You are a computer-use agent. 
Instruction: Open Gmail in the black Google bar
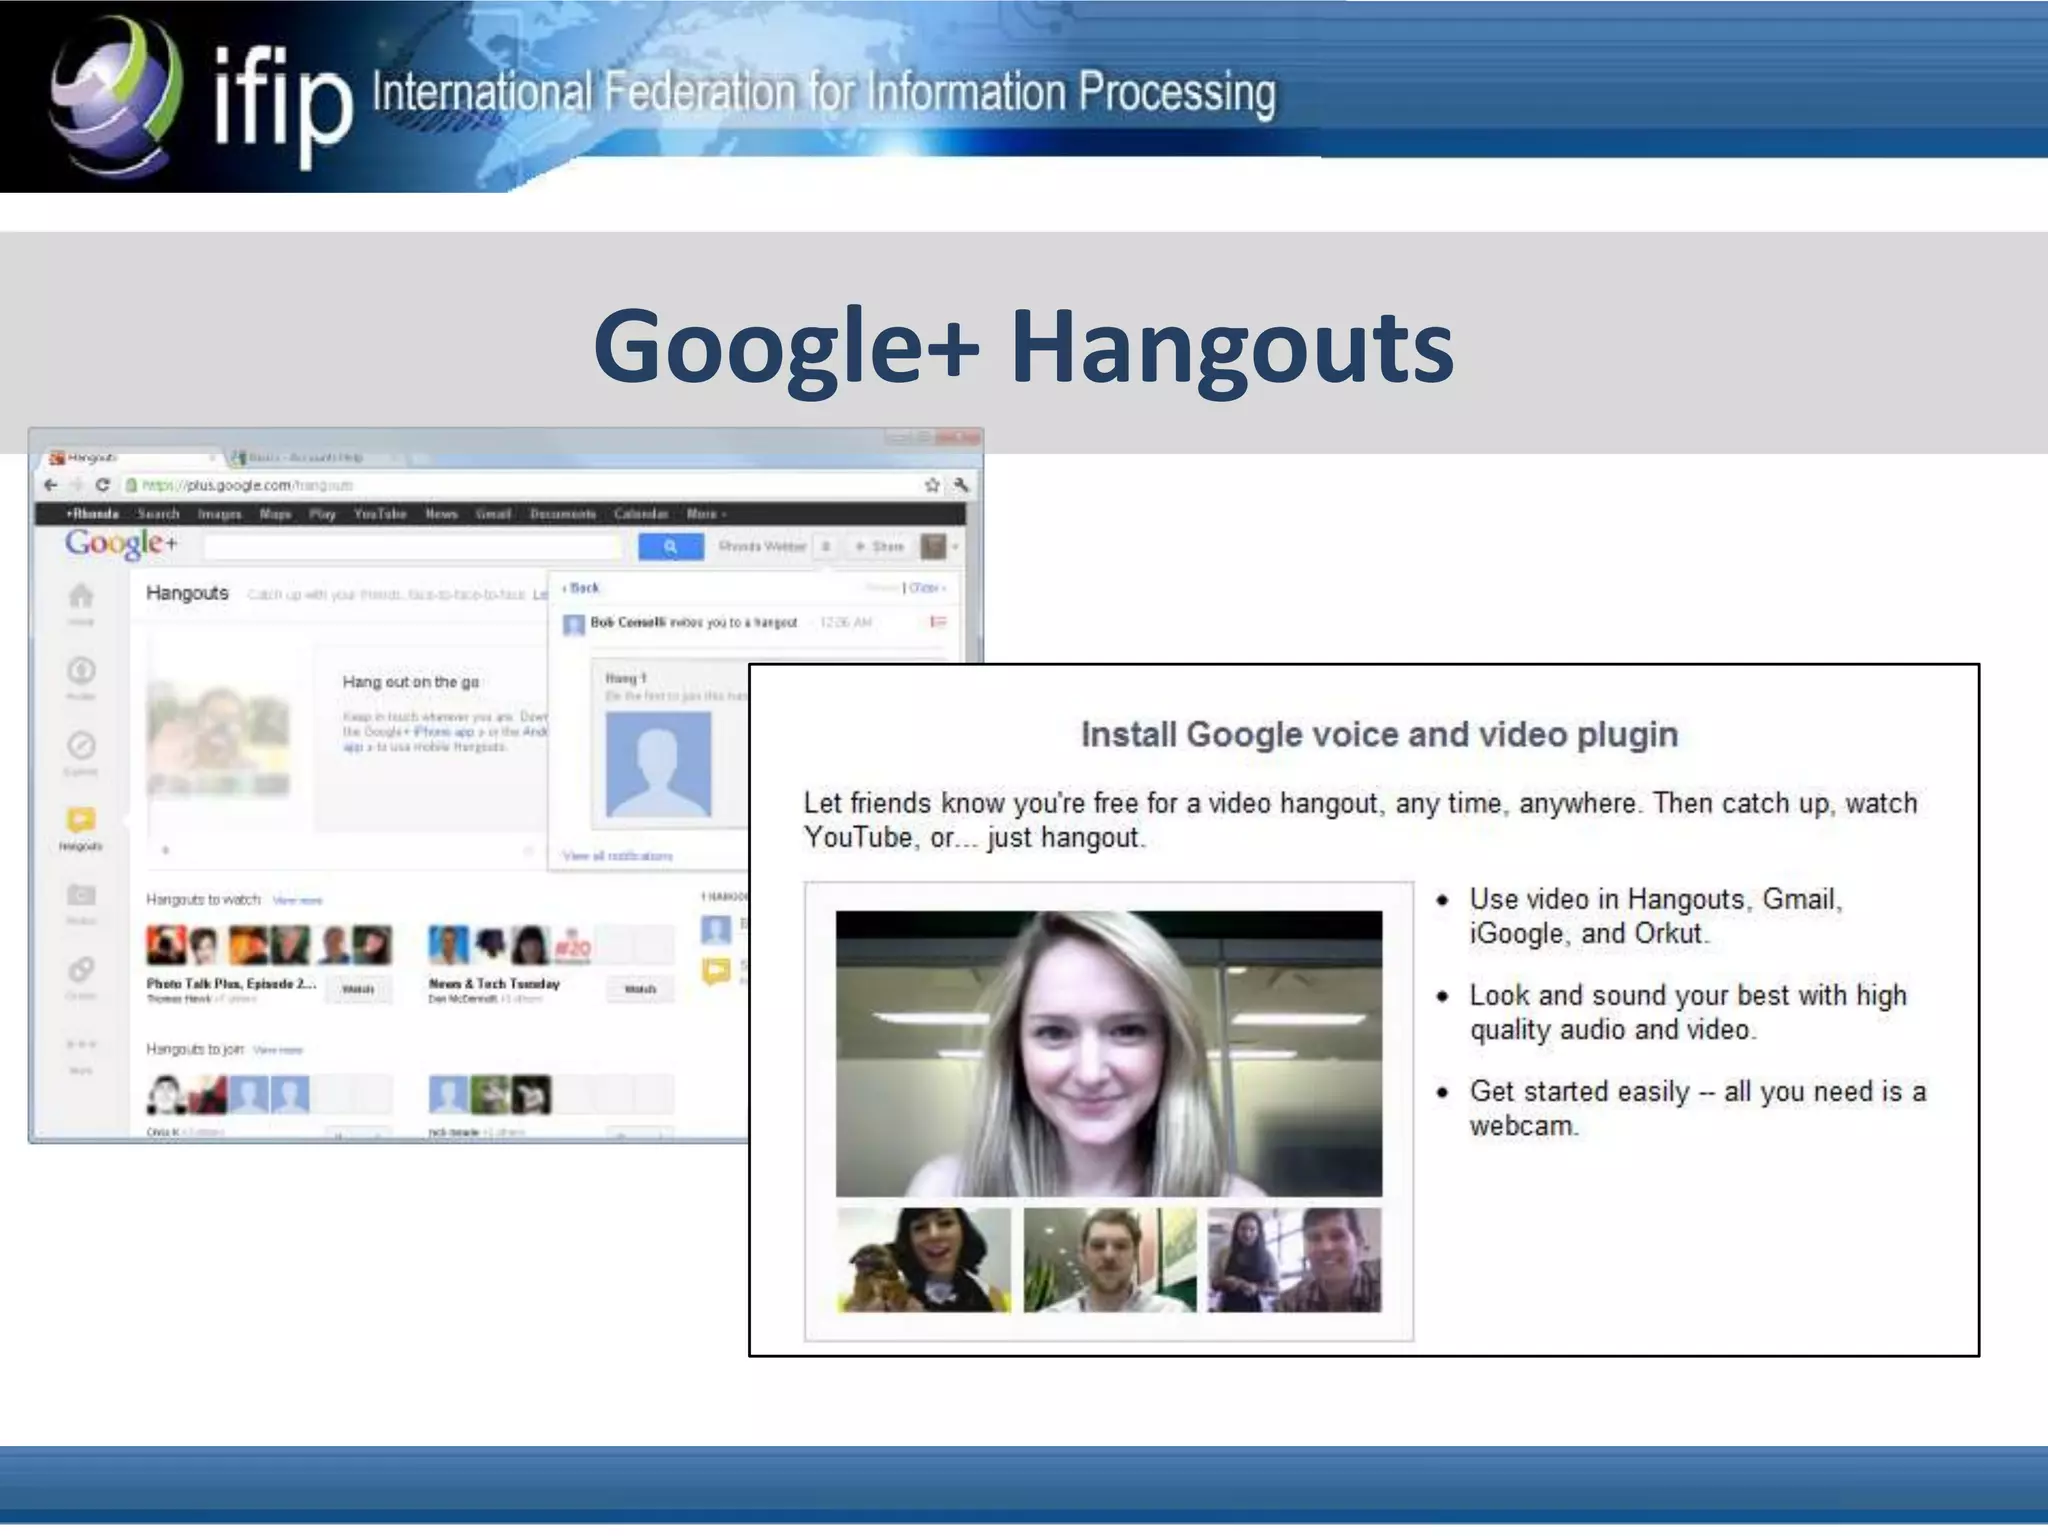pyautogui.click(x=493, y=514)
